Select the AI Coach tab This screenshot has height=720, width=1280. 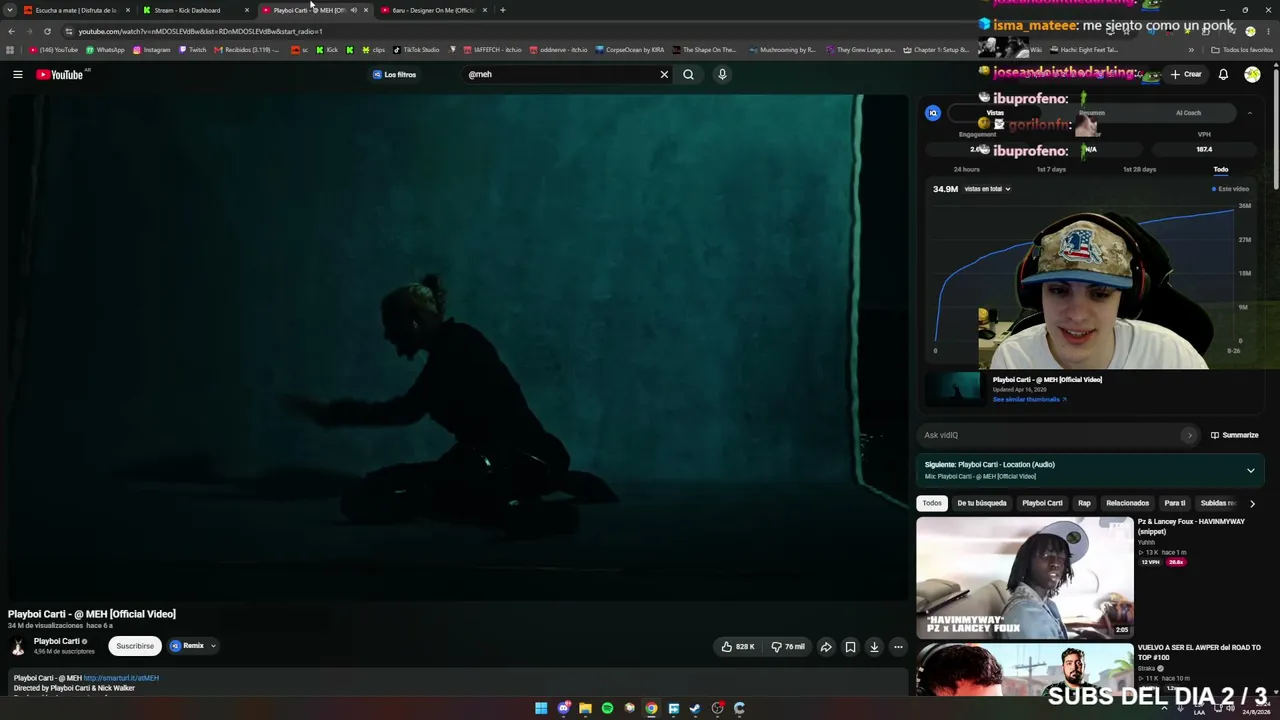pos(1188,113)
